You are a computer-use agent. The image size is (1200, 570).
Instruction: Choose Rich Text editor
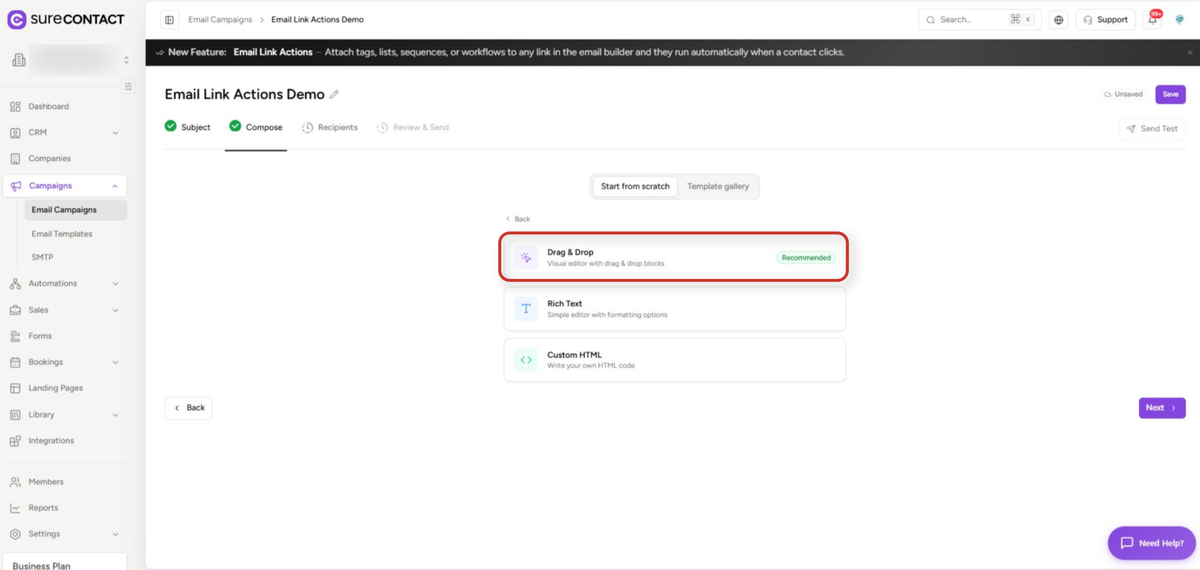675,309
